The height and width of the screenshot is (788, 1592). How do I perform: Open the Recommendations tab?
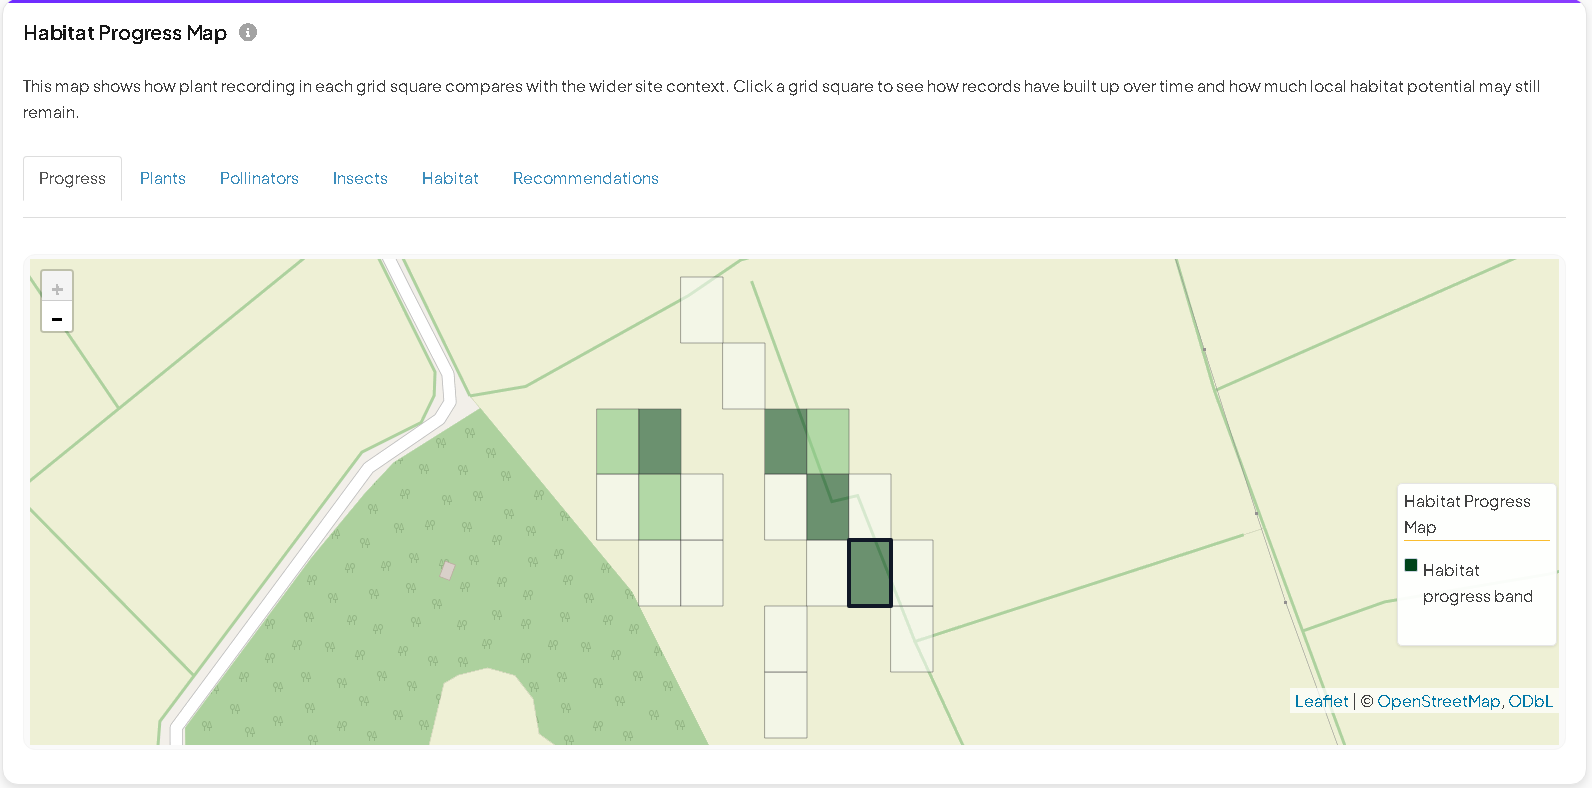586,178
